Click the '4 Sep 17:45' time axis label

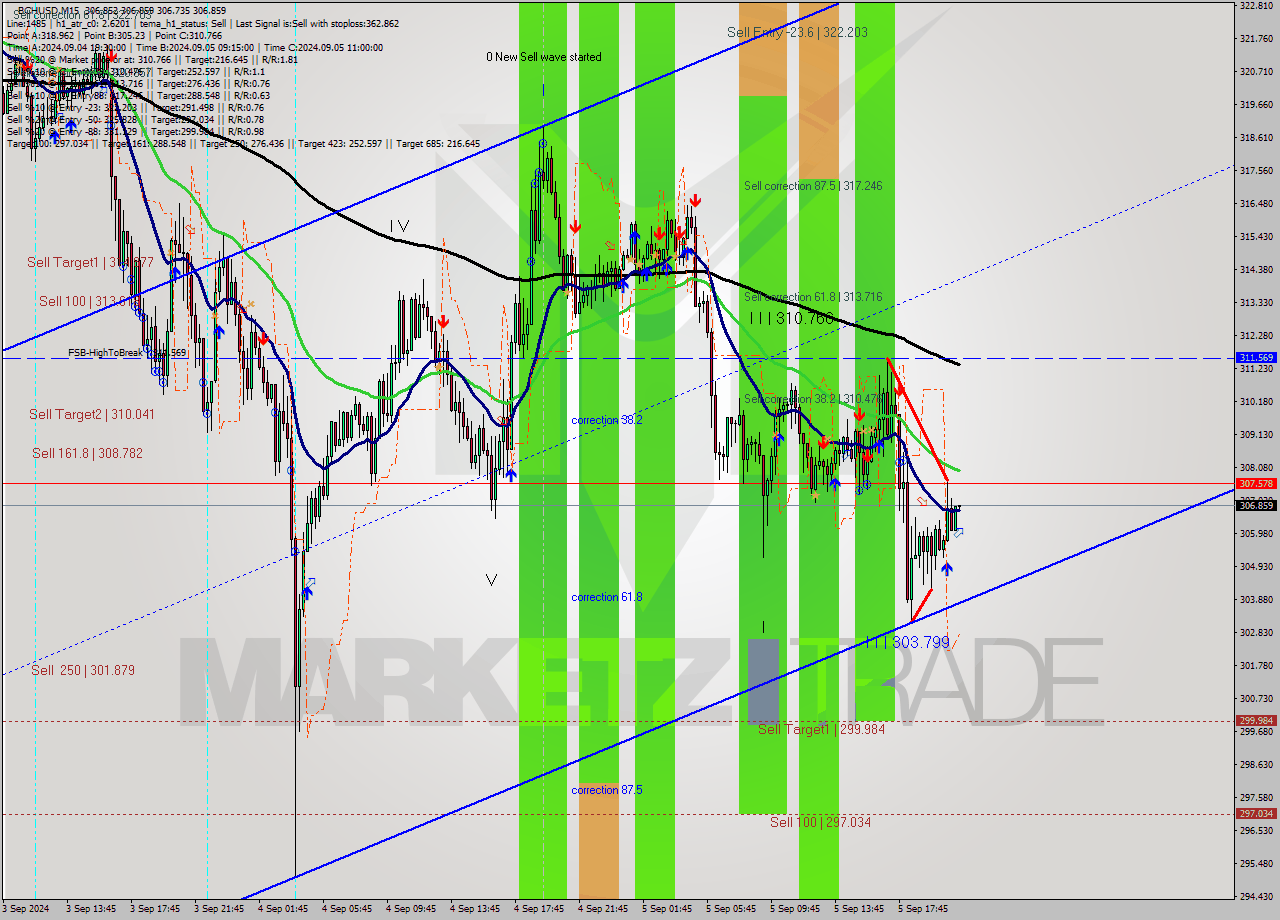pos(540,909)
